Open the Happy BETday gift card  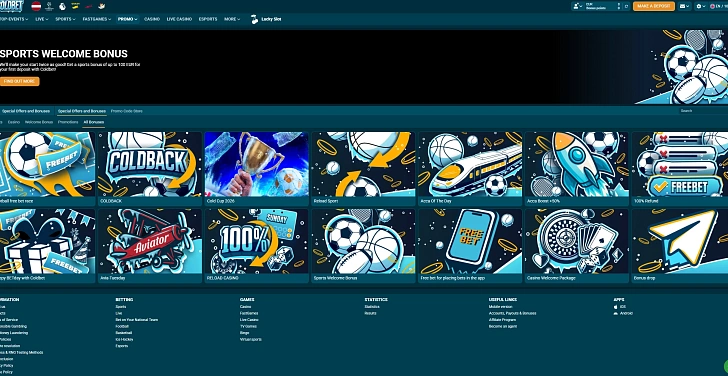[x=47, y=246]
